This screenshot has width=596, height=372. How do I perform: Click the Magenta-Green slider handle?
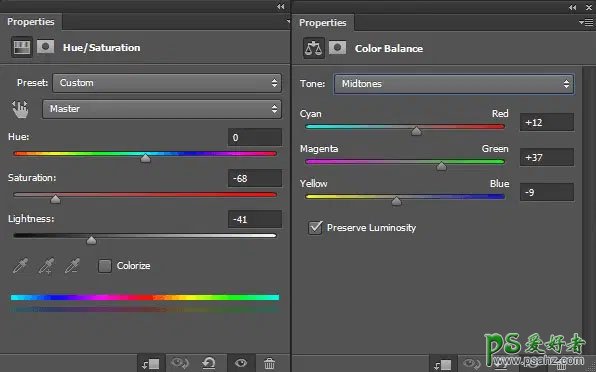pos(441,166)
